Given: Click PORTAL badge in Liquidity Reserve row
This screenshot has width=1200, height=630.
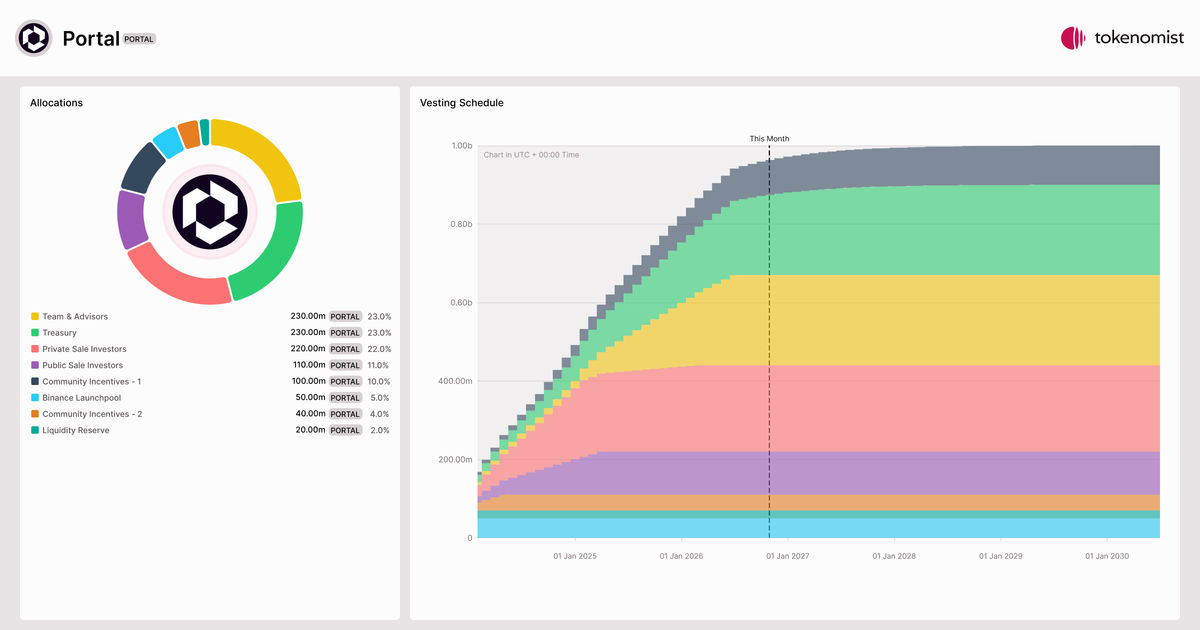Looking at the screenshot, I should [346, 430].
